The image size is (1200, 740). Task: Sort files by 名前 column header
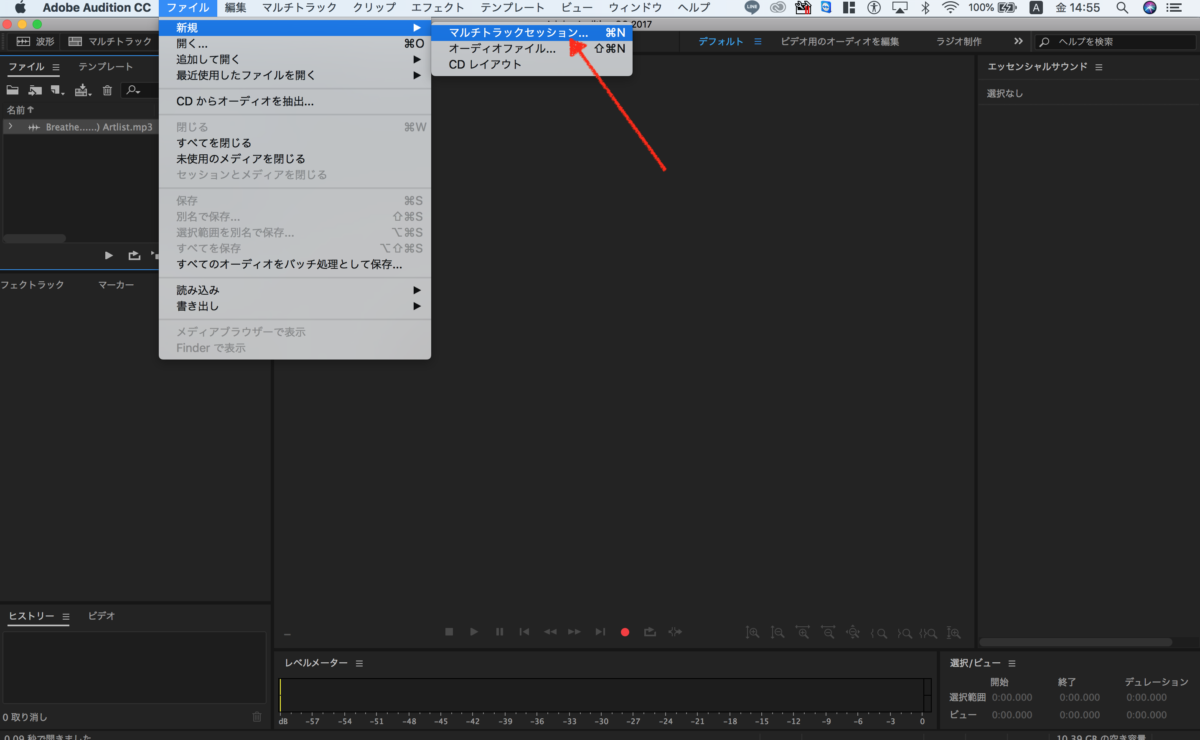point(19,110)
